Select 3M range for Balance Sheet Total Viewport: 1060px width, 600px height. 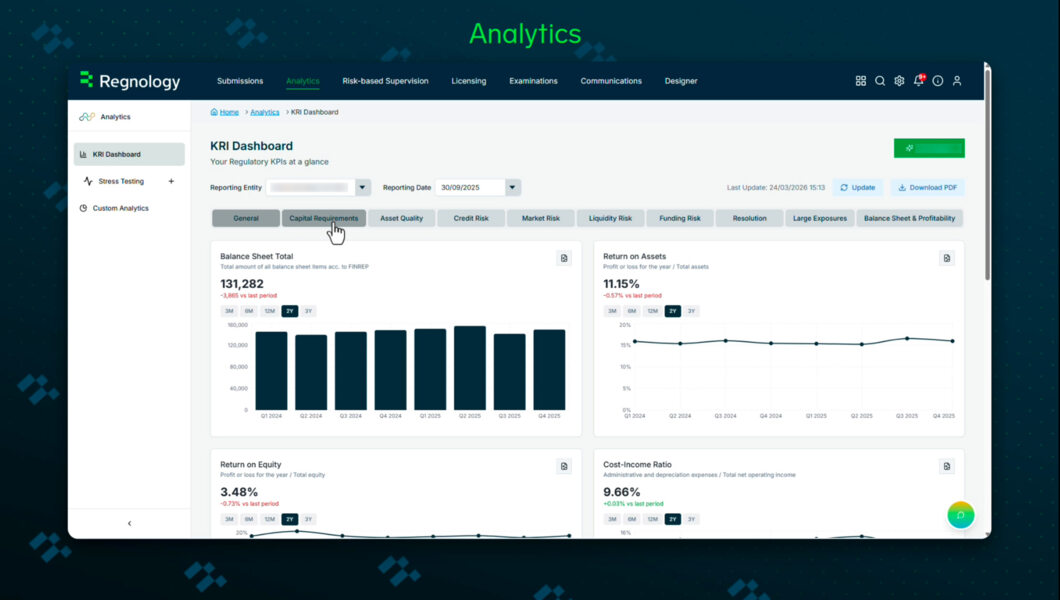[229, 311]
